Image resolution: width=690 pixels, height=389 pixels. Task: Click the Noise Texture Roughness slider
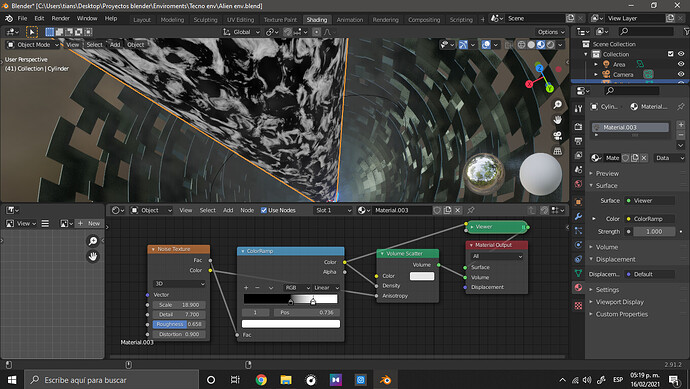[x=180, y=324]
